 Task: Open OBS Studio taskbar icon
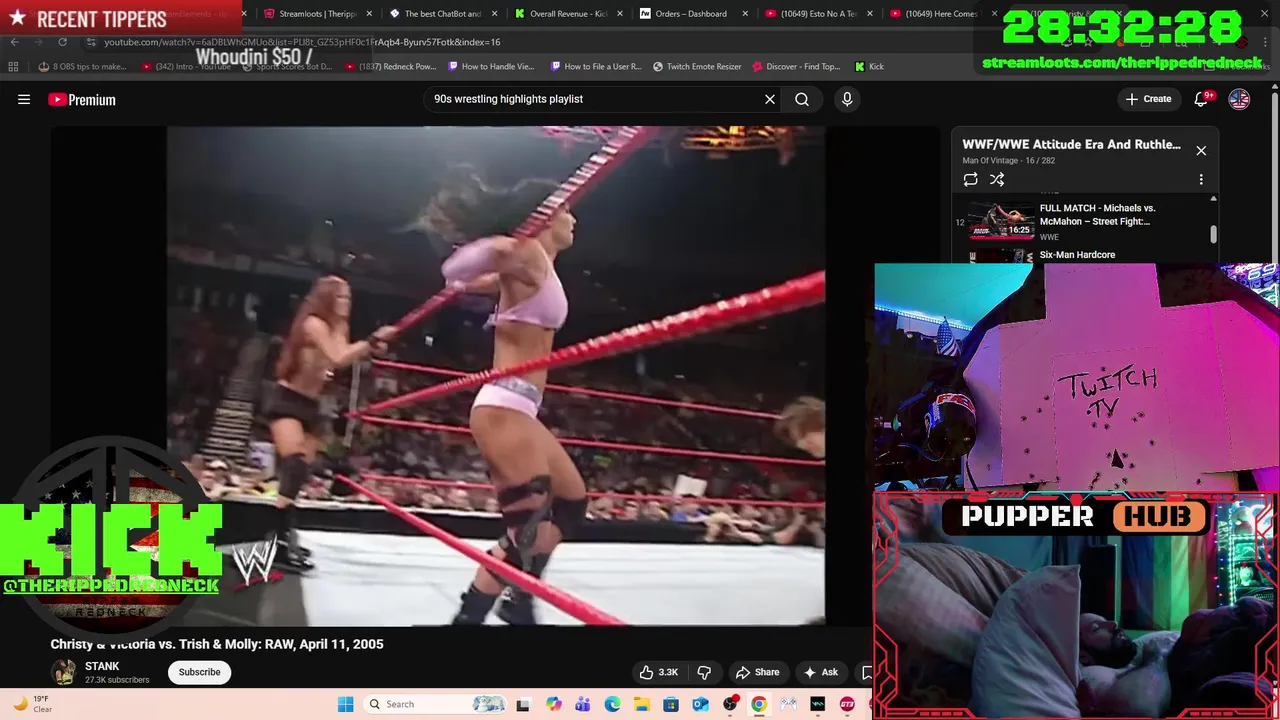[730, 704]
